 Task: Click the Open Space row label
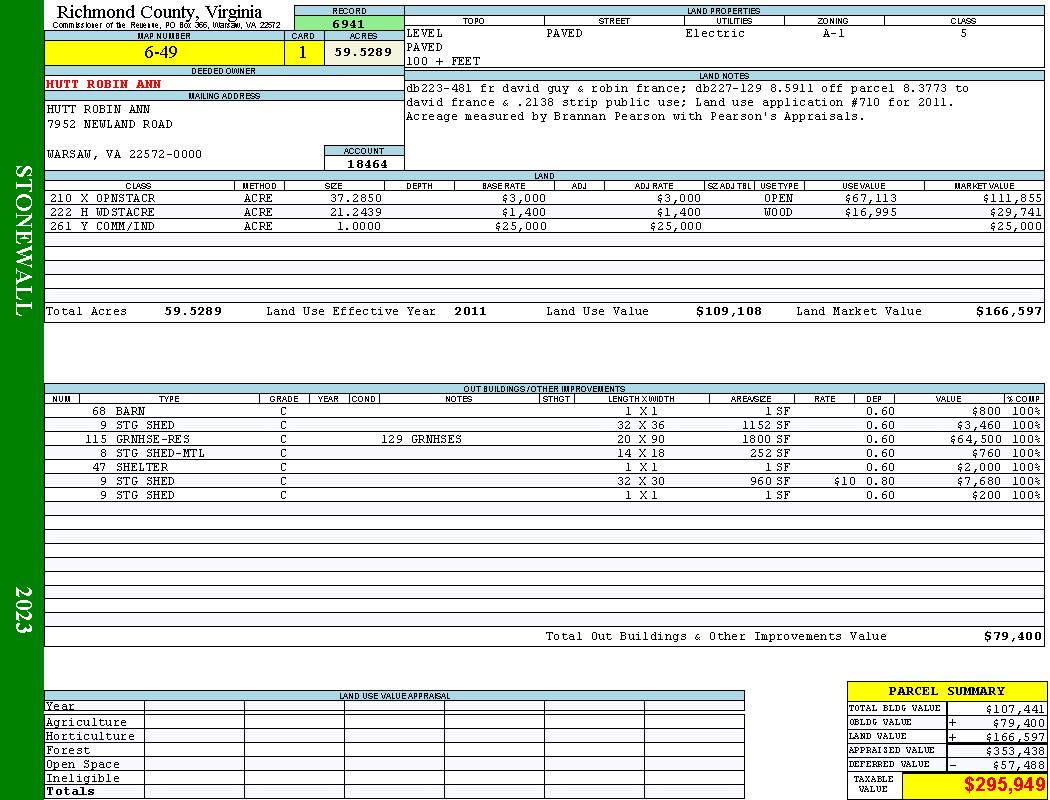pyautogui.click(x=82, y=765)
